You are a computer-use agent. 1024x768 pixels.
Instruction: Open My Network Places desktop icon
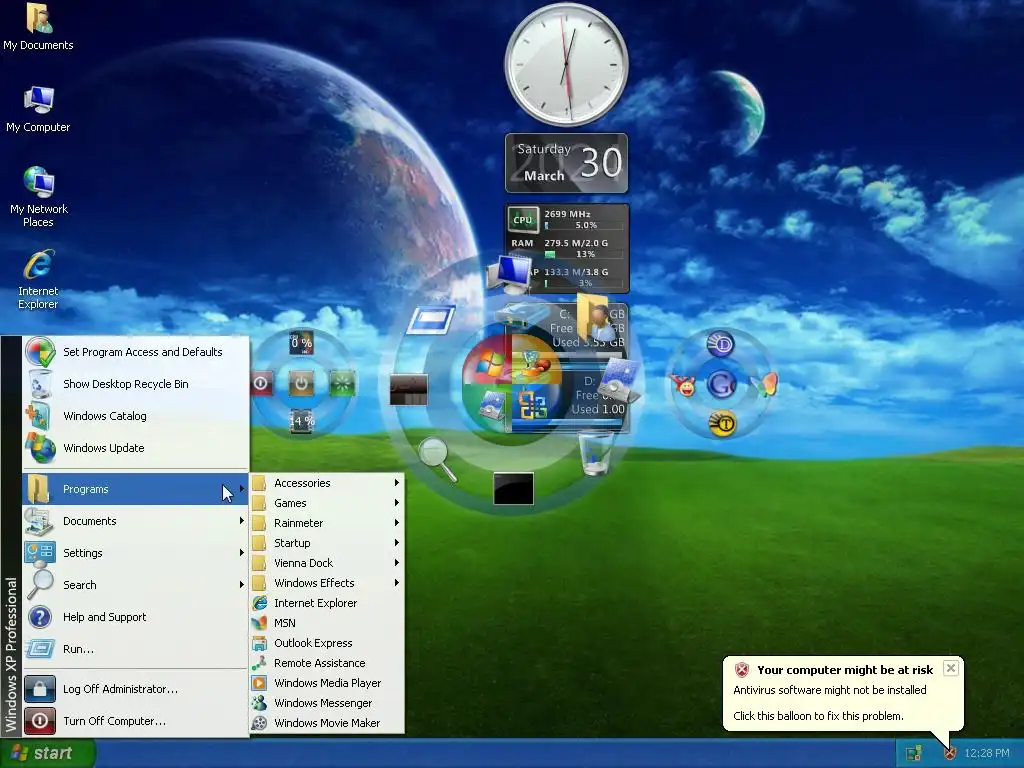39,197
